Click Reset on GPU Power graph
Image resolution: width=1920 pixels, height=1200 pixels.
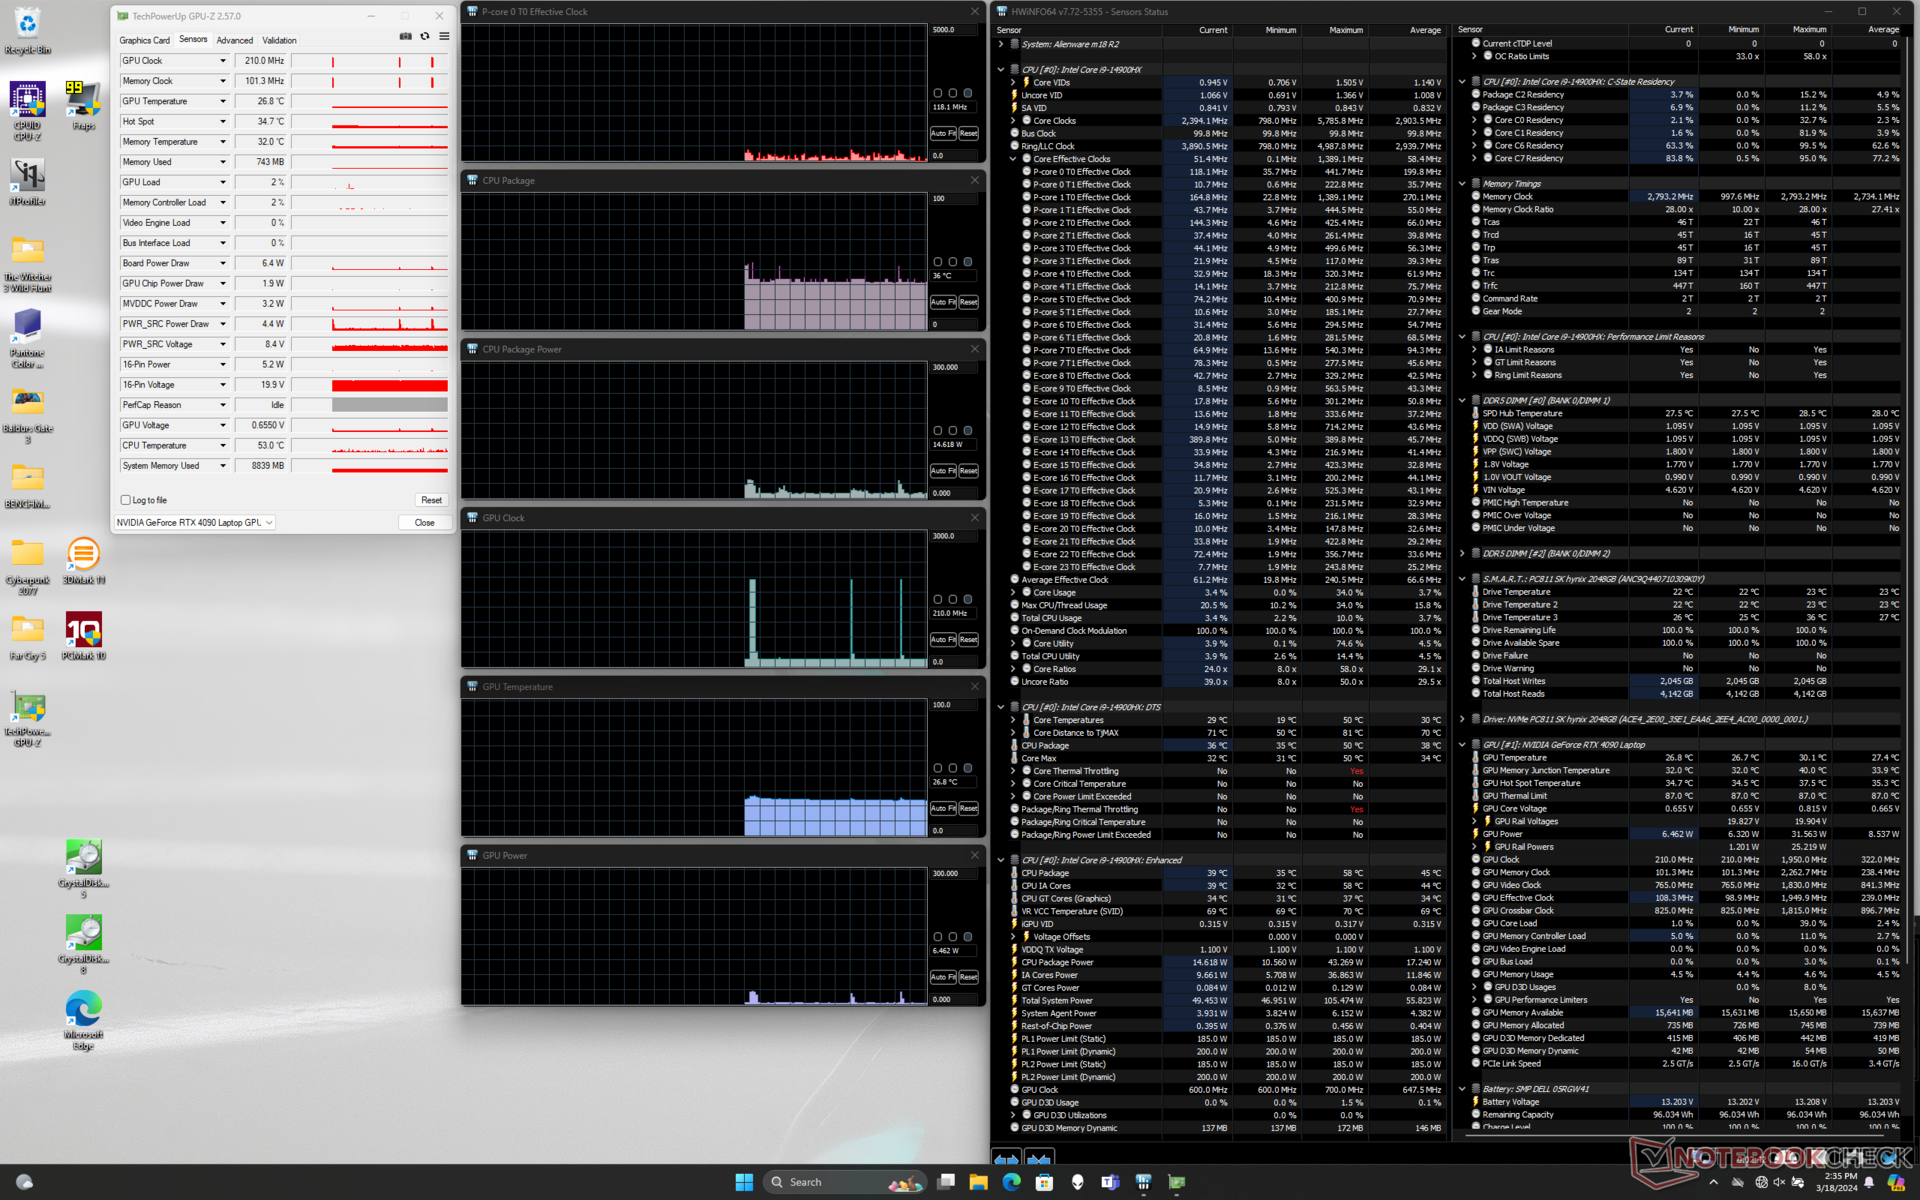pyautogui.click(x=969, y=977)
